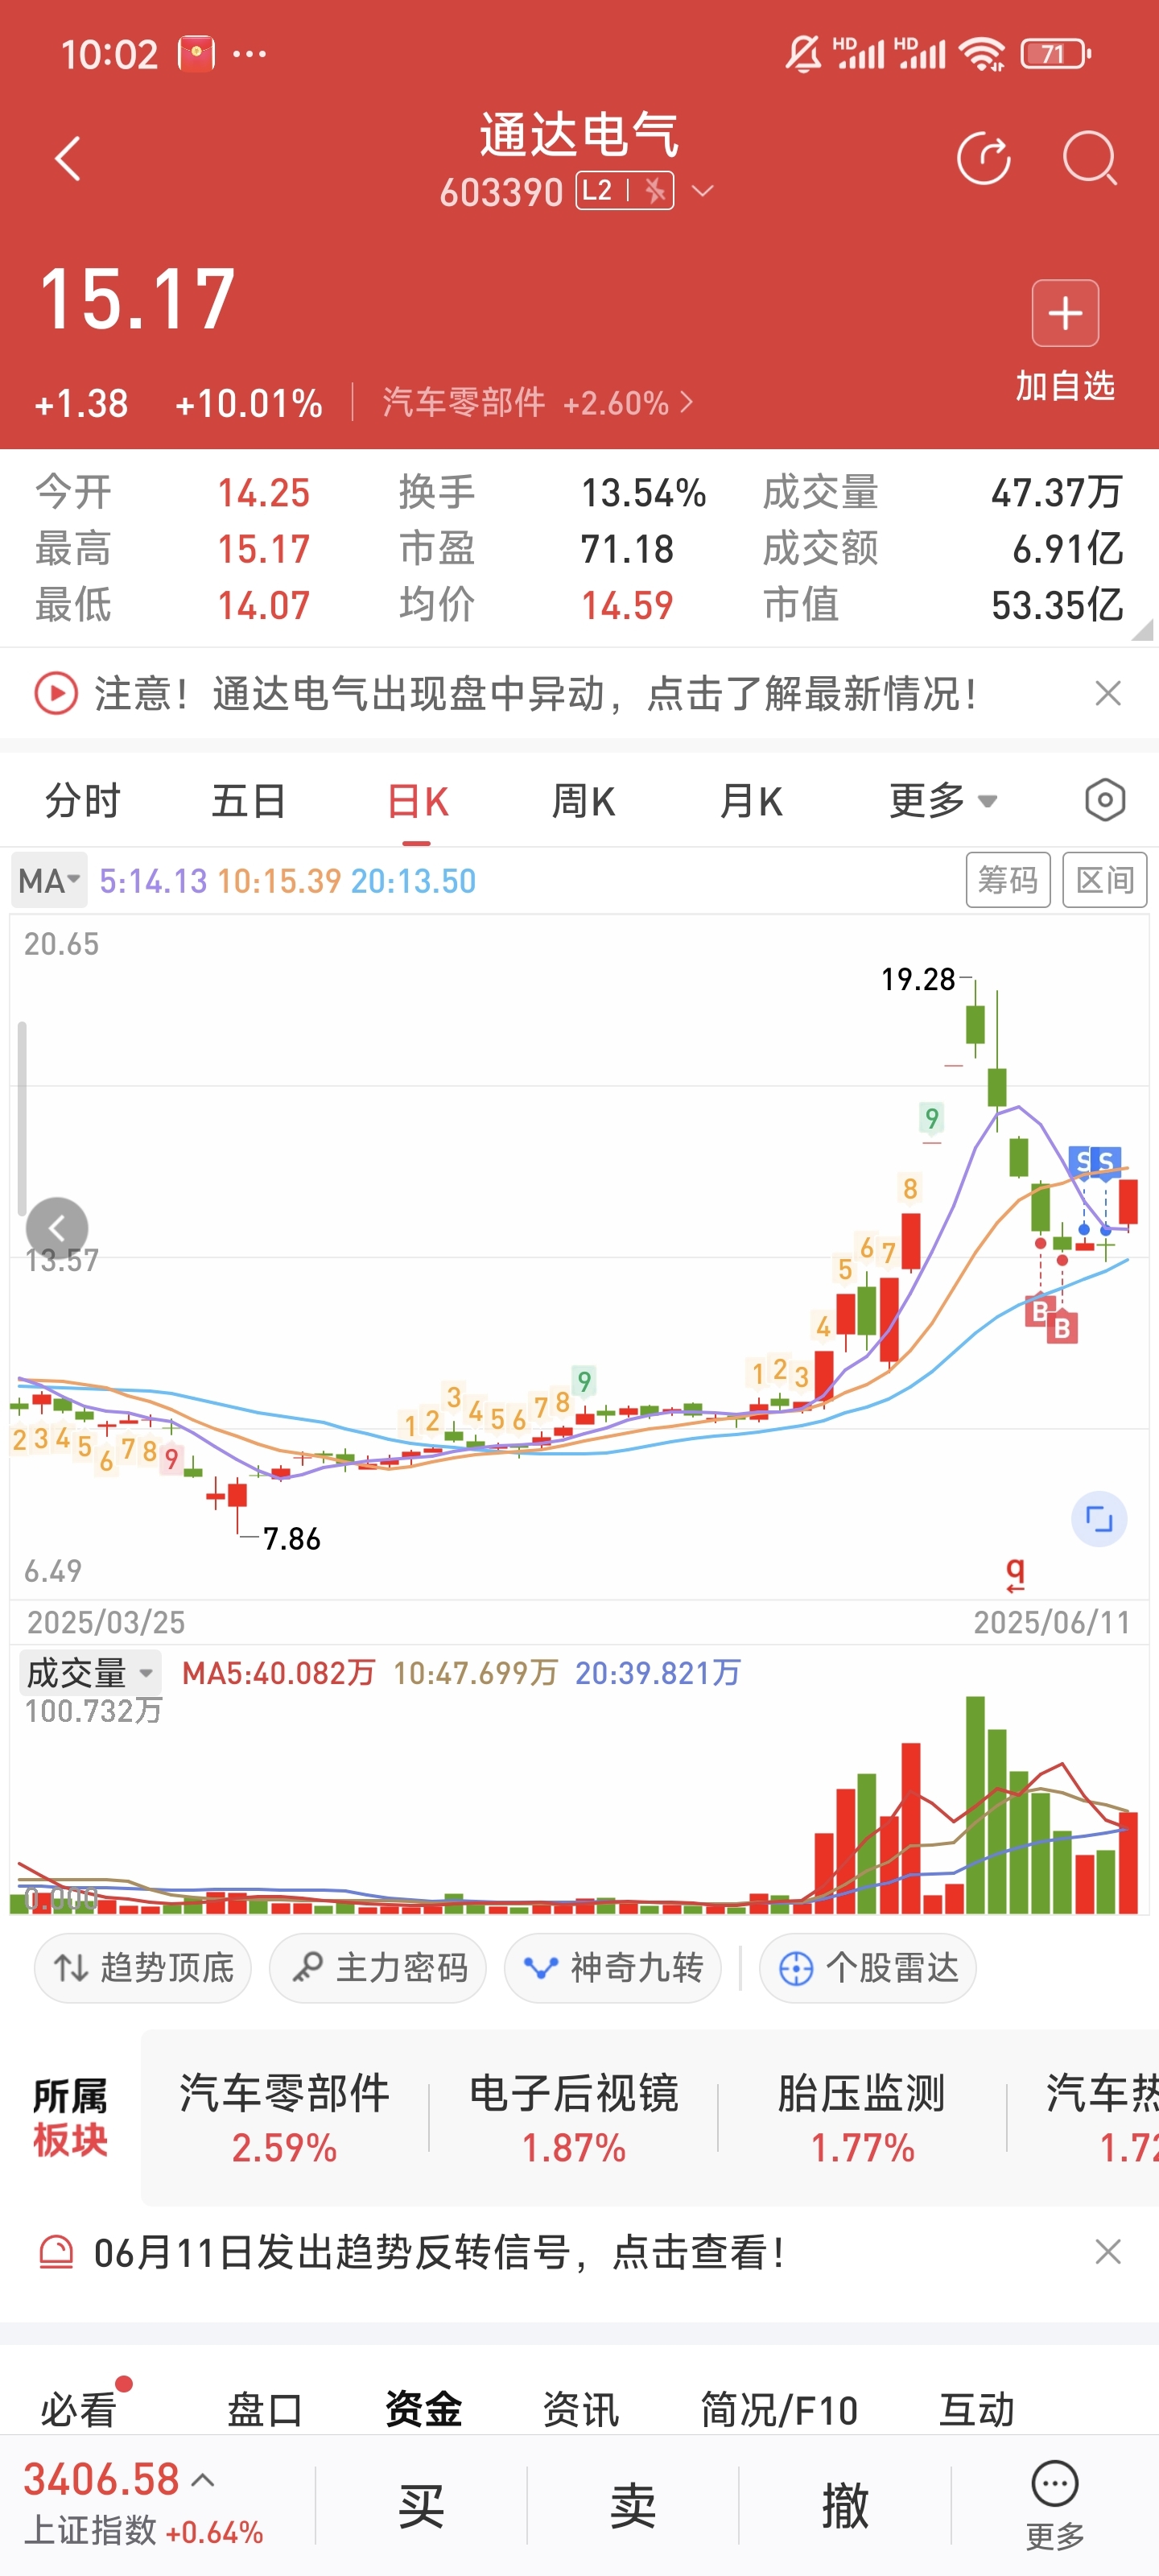
Task: View the 06月11日 趋势反转信号 alert
Action: click(438, 2252)
